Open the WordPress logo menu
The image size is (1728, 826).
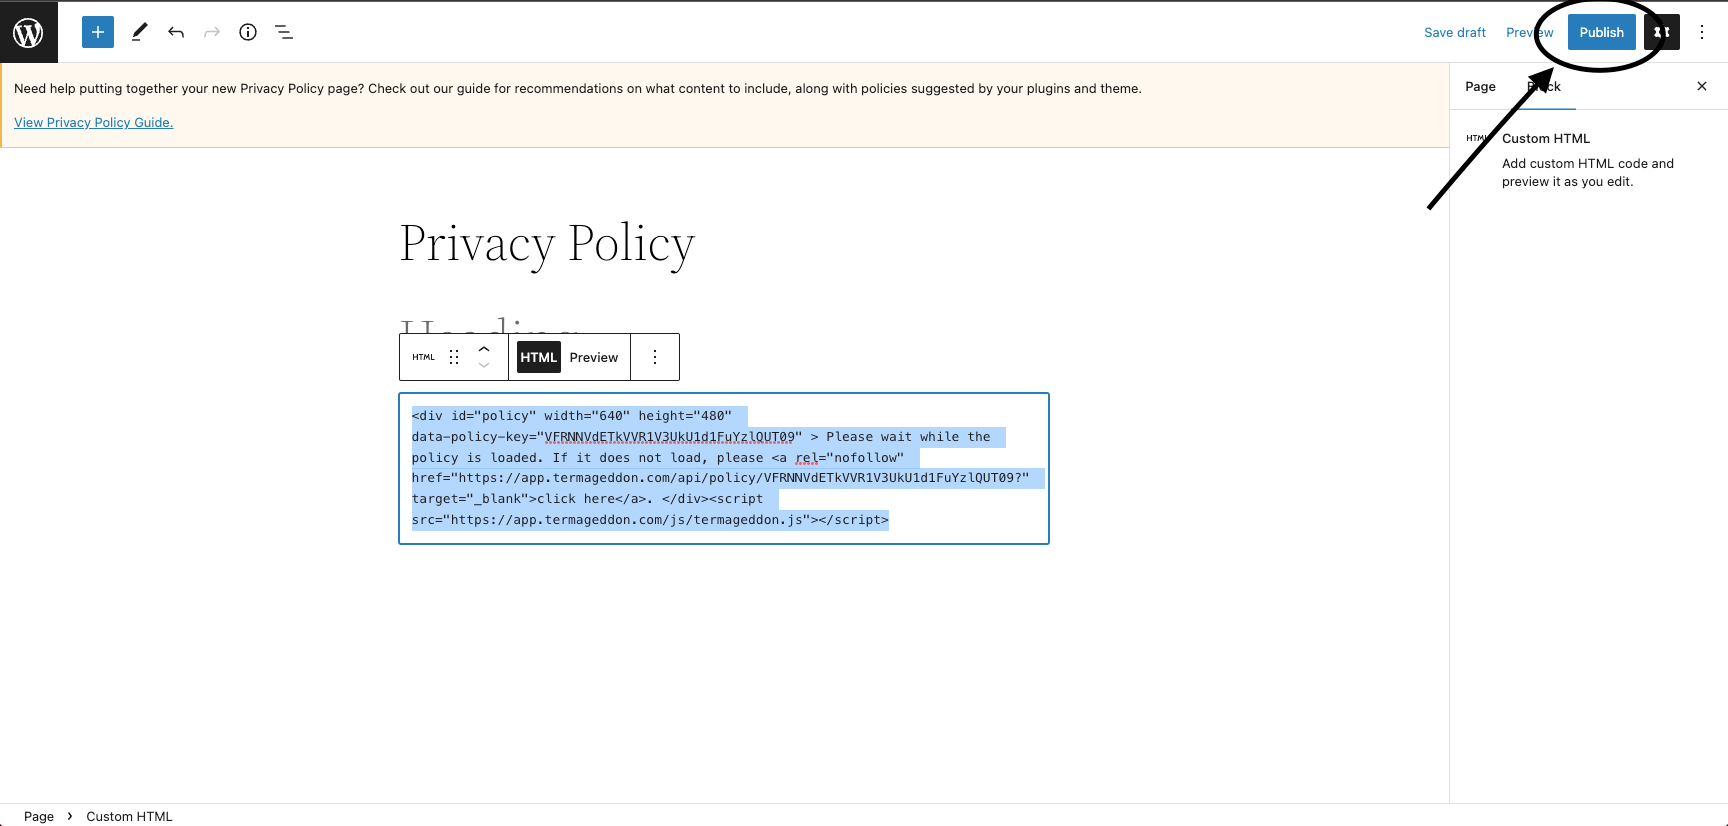point(28,32)
